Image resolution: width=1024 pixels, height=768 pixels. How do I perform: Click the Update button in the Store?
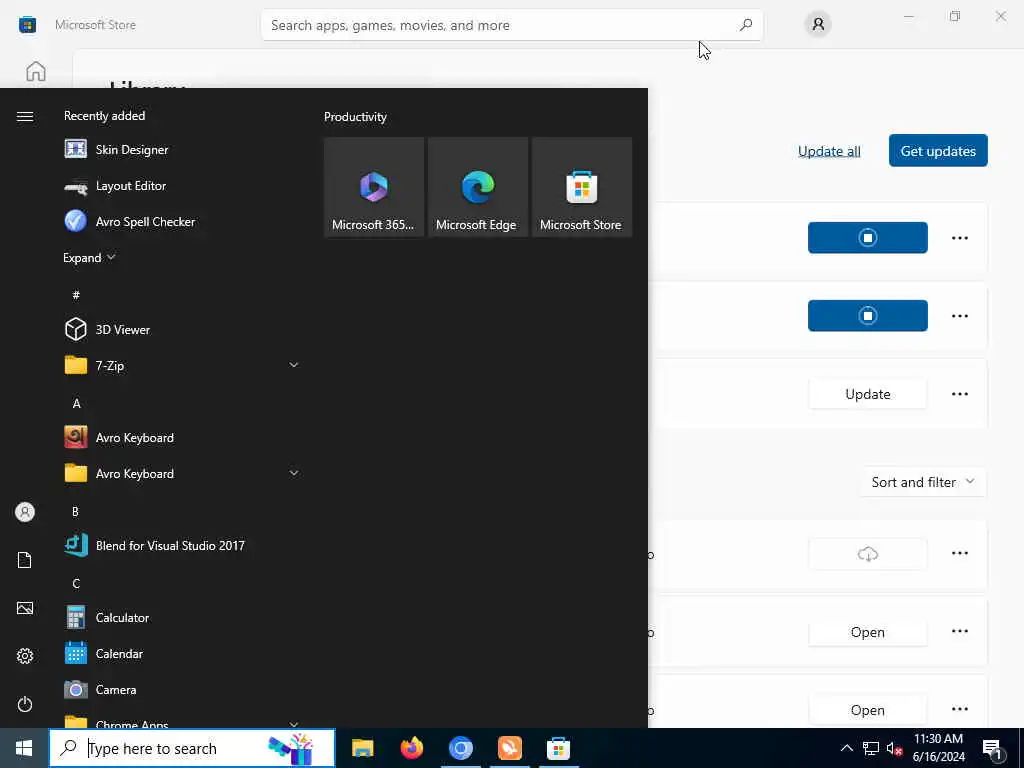[x=867, y=394]
